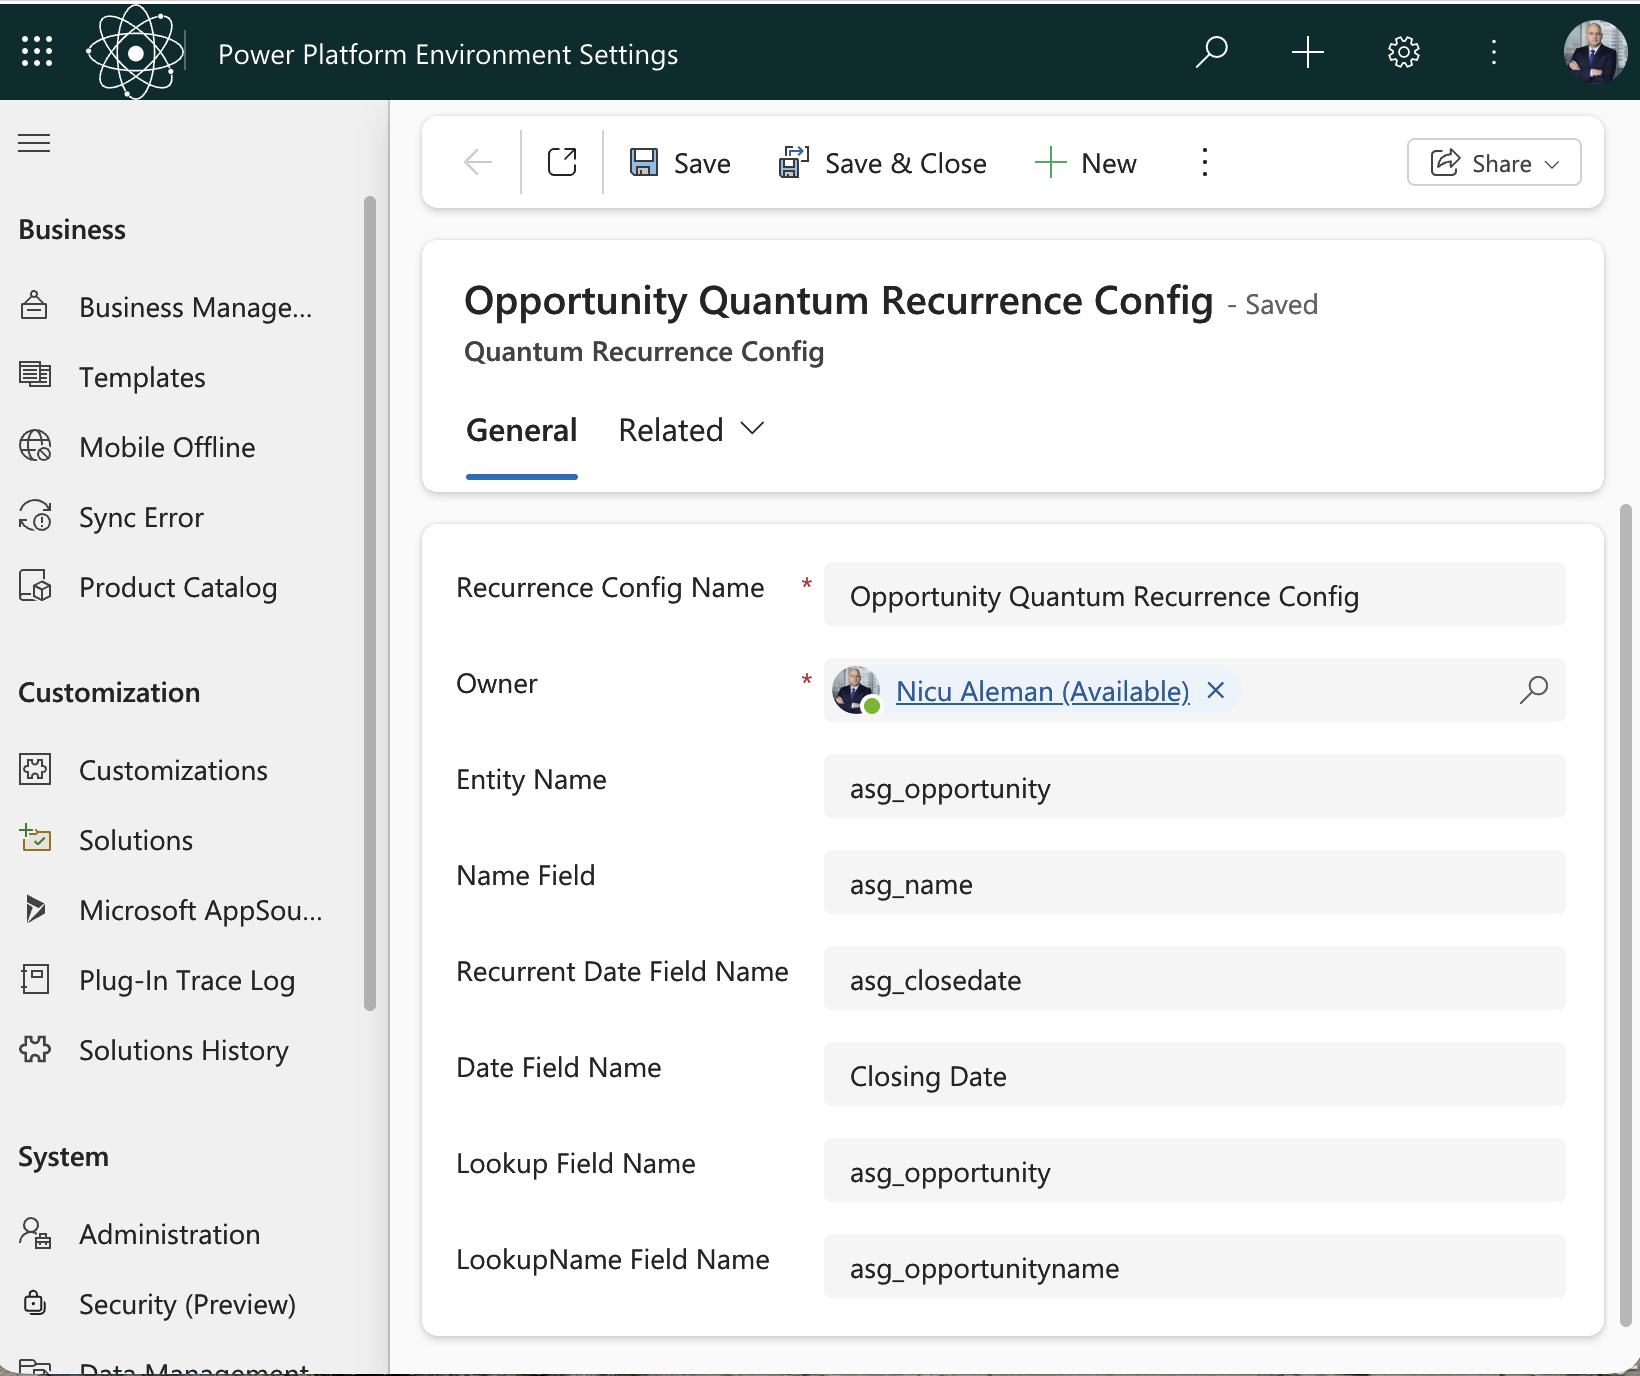Remove Nicu Aleman from Owner field
The image size is (1640, 1376).
click(x=1216, y=690)
